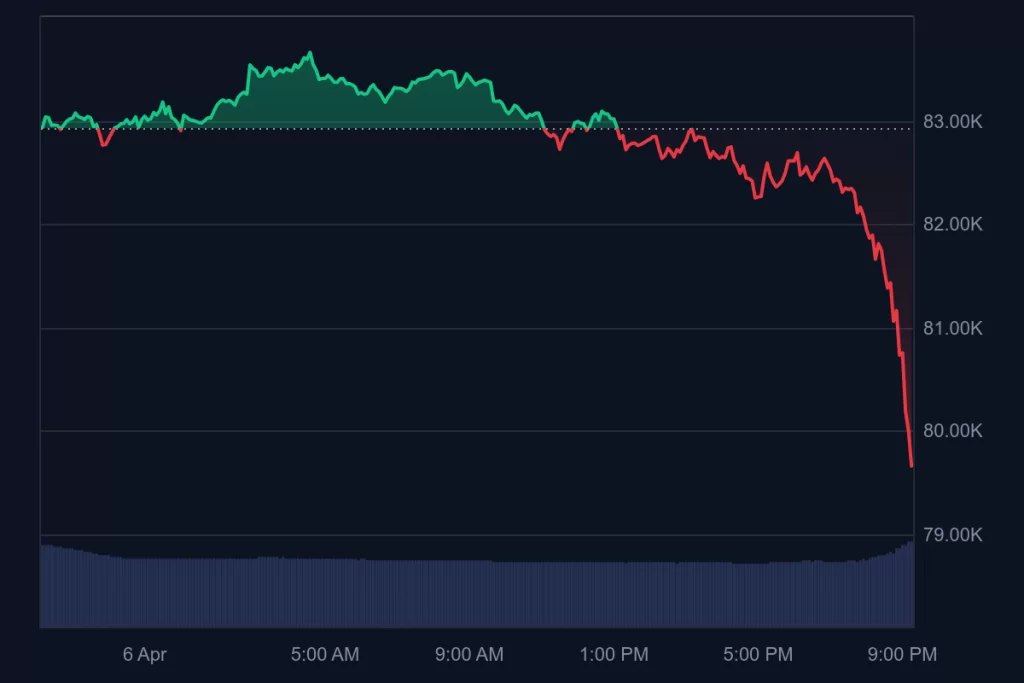The width and height of the screenshot is (1024, 683).
Task: Click the highest peak of the green line
Action: point(311,53)
